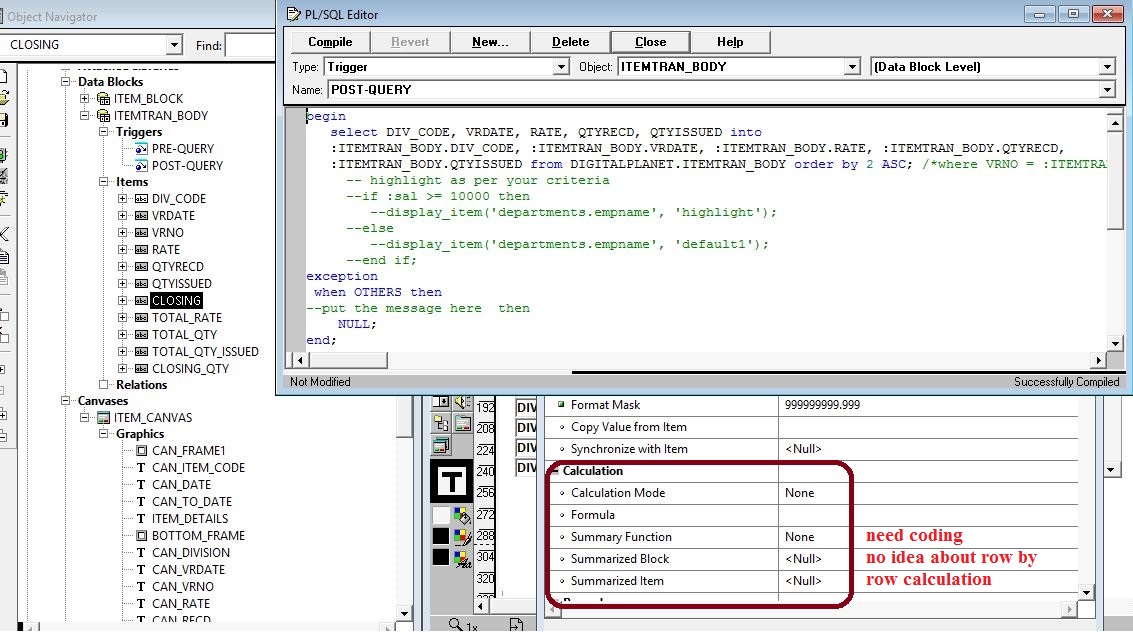
Task: Select the CAN_VRNO graphic in the tree
Action: tap(183, 586)
